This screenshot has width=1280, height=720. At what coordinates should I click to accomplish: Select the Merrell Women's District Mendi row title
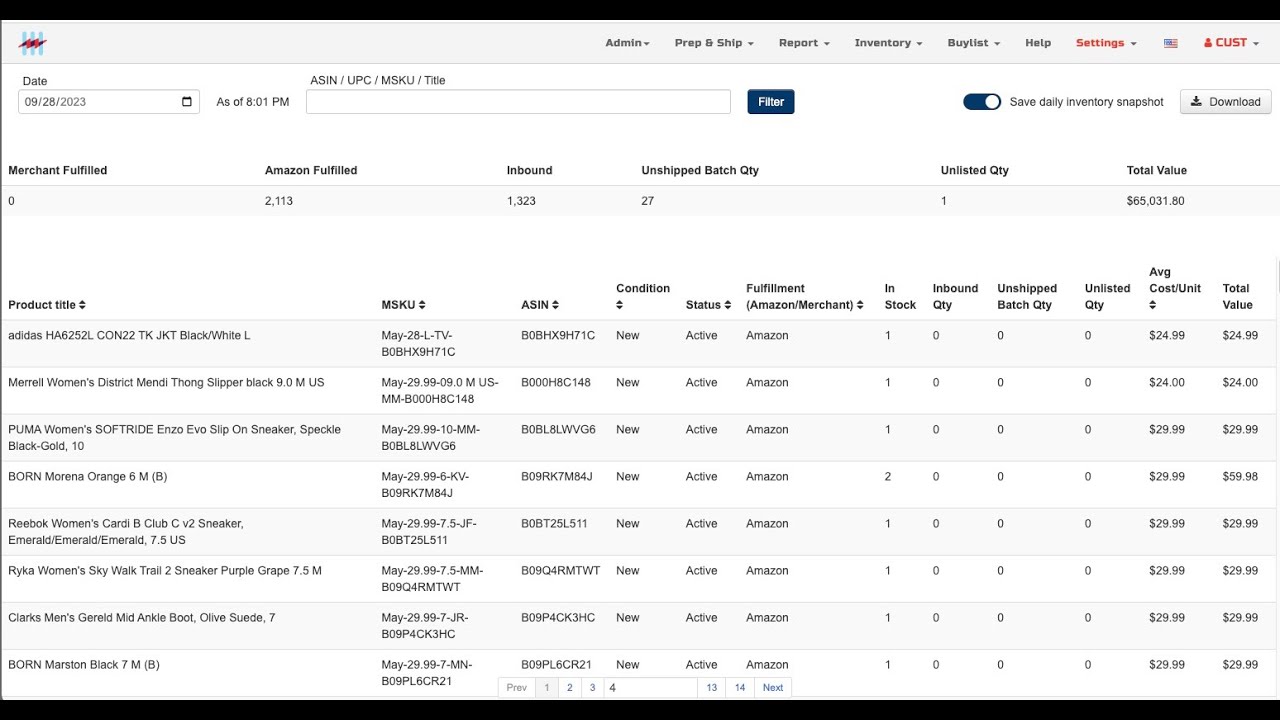point(166,383)
